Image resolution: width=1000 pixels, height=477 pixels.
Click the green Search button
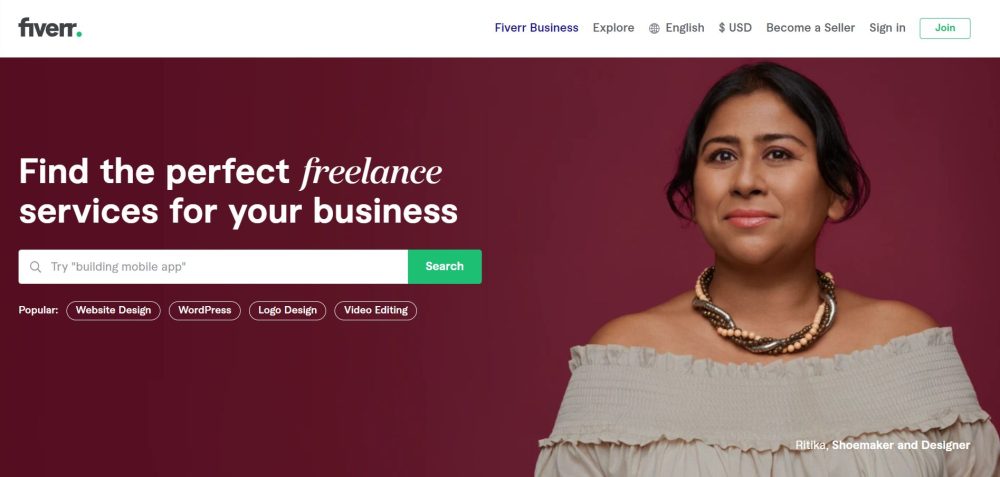(x=445, y=267)
